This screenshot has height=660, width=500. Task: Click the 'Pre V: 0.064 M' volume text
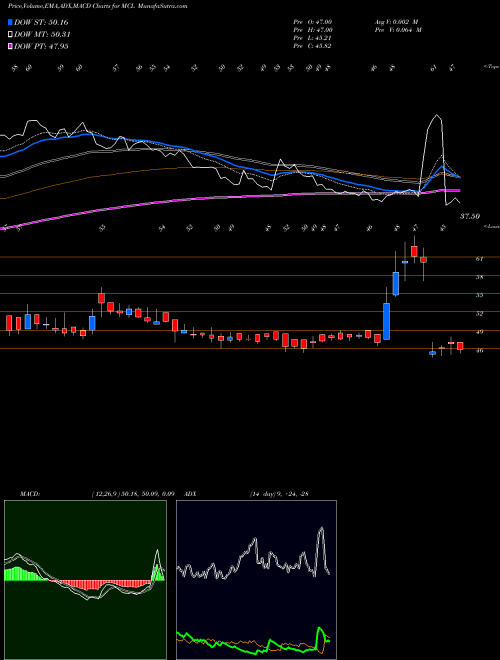click(397, 30)
